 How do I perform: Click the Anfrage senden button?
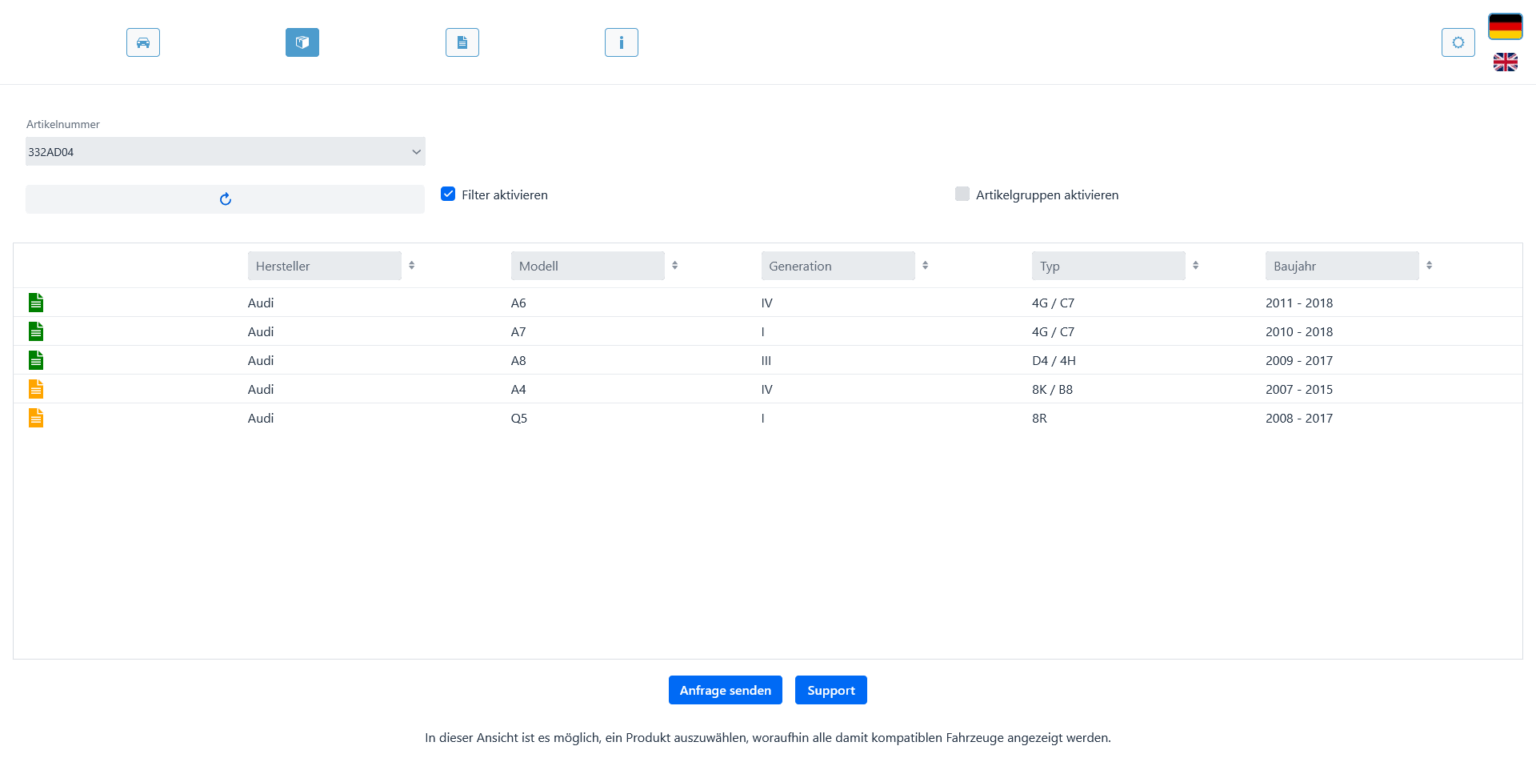(725, 690)
